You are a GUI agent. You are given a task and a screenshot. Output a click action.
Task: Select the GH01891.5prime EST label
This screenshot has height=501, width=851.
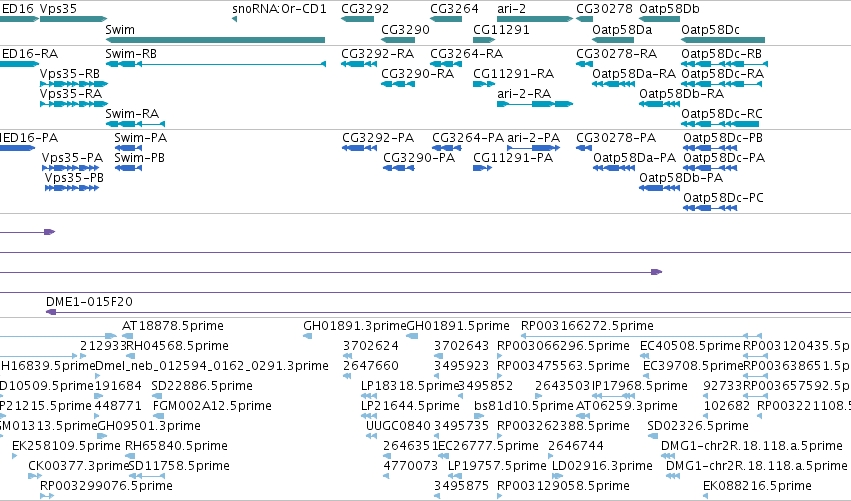click(458, 326)
